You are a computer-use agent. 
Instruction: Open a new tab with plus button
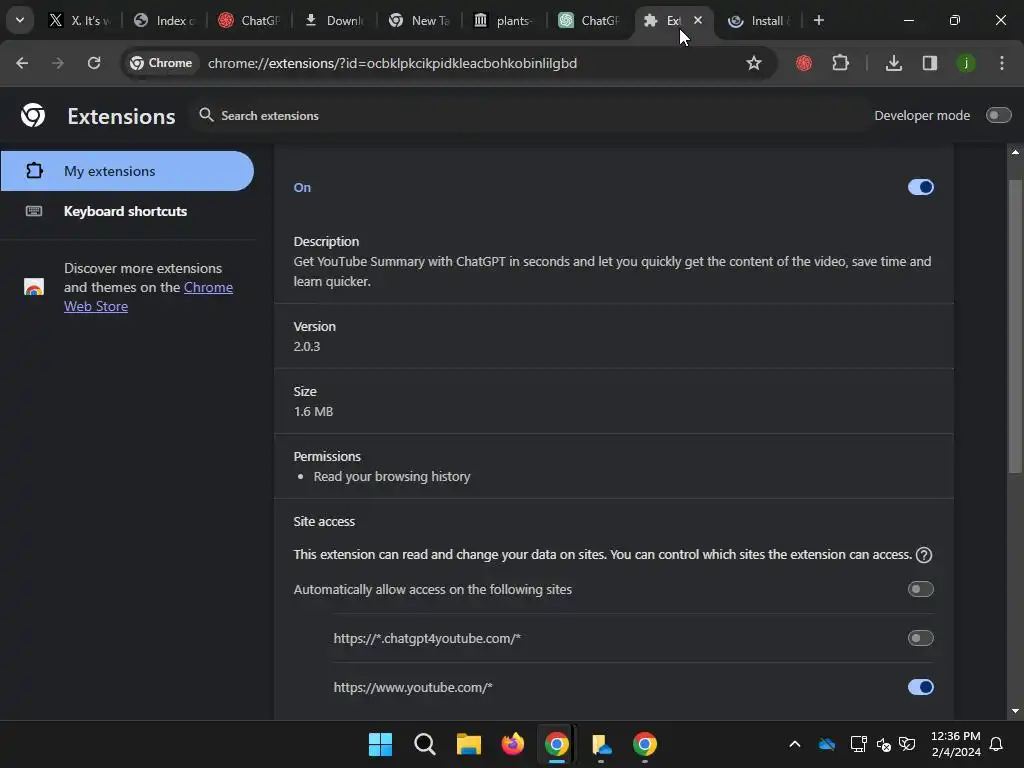[818, 20]
